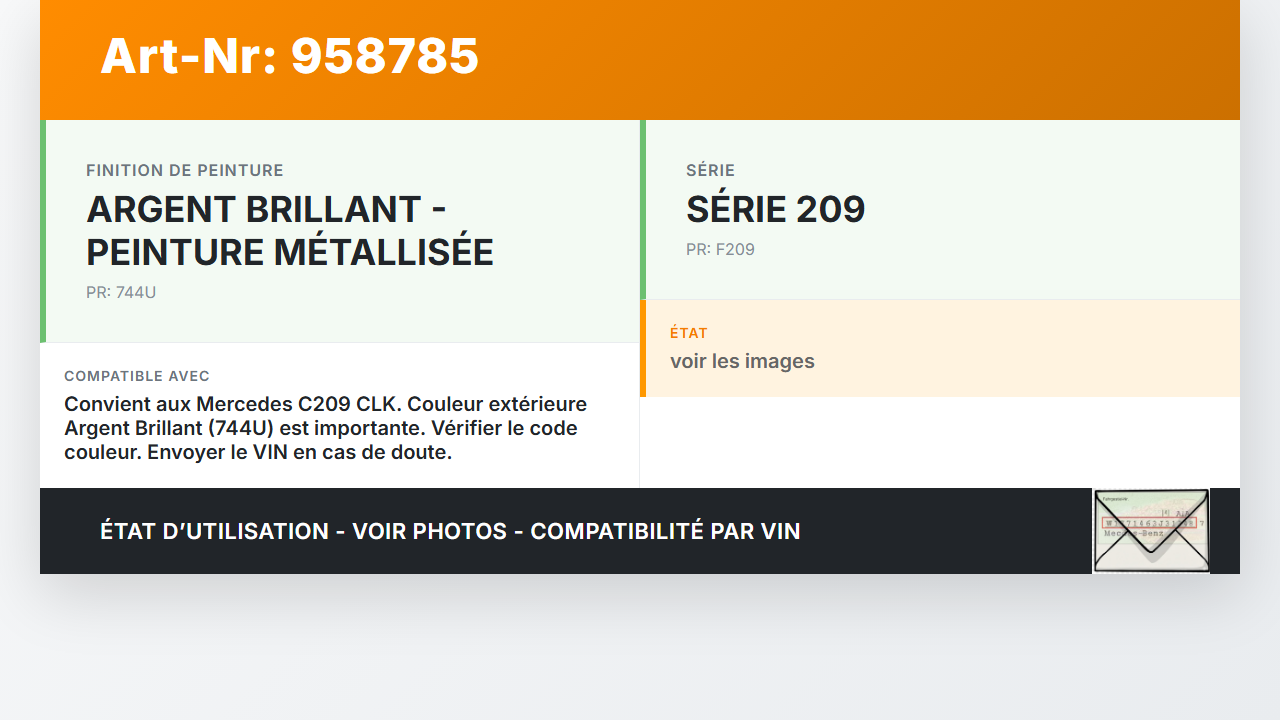
Task: Open the 'voir les images' text
Action: pos(742,361)
